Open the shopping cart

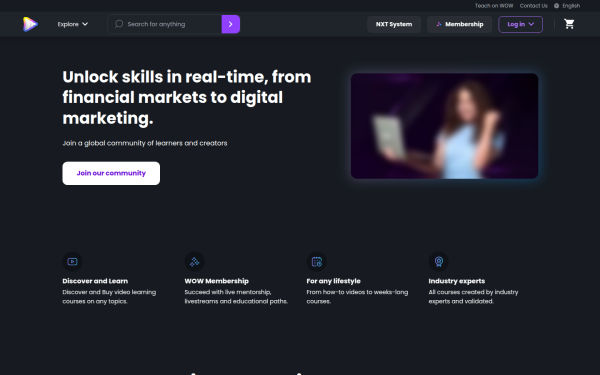point(569,24)
